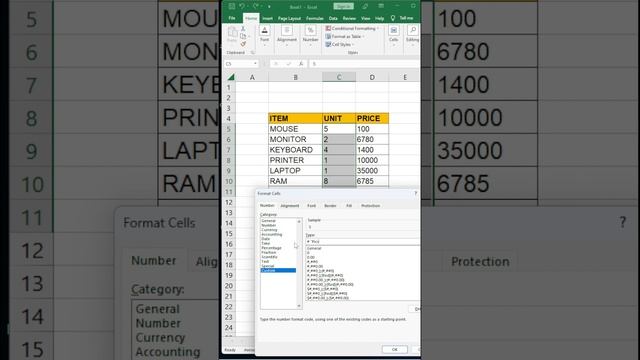Click the UNIT header cell
The width and height of the screenshot is (640, 360).
coord(339,118)
